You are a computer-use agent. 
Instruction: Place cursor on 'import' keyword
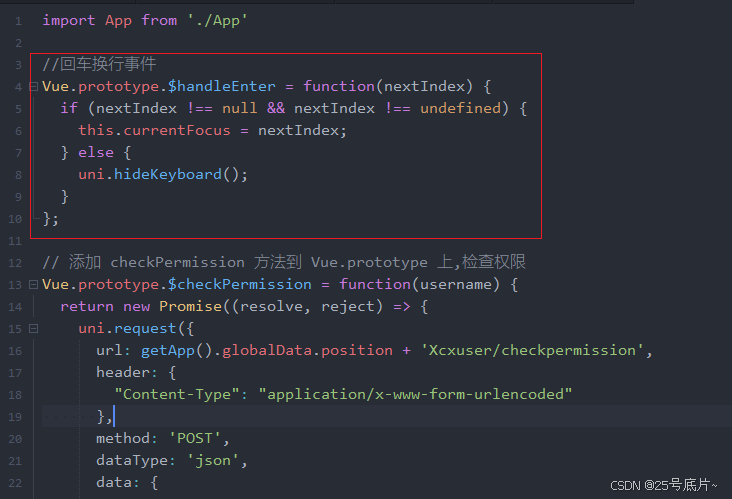(x=69, y=21)
